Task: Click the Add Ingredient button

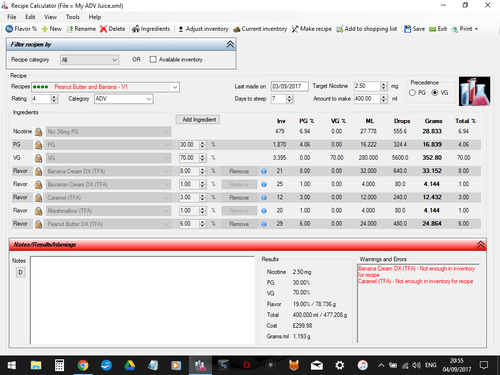Action: [198, 120]
